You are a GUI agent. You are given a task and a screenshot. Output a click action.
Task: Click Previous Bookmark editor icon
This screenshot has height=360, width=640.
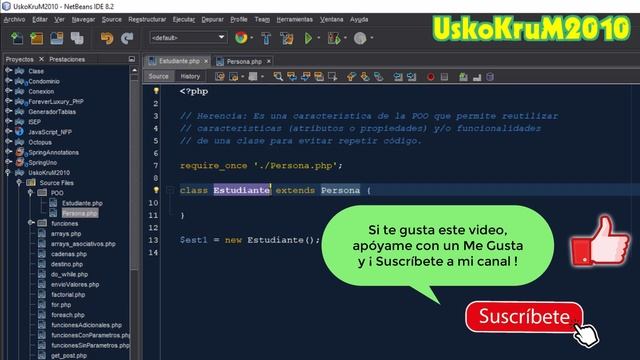pos(351,77)
